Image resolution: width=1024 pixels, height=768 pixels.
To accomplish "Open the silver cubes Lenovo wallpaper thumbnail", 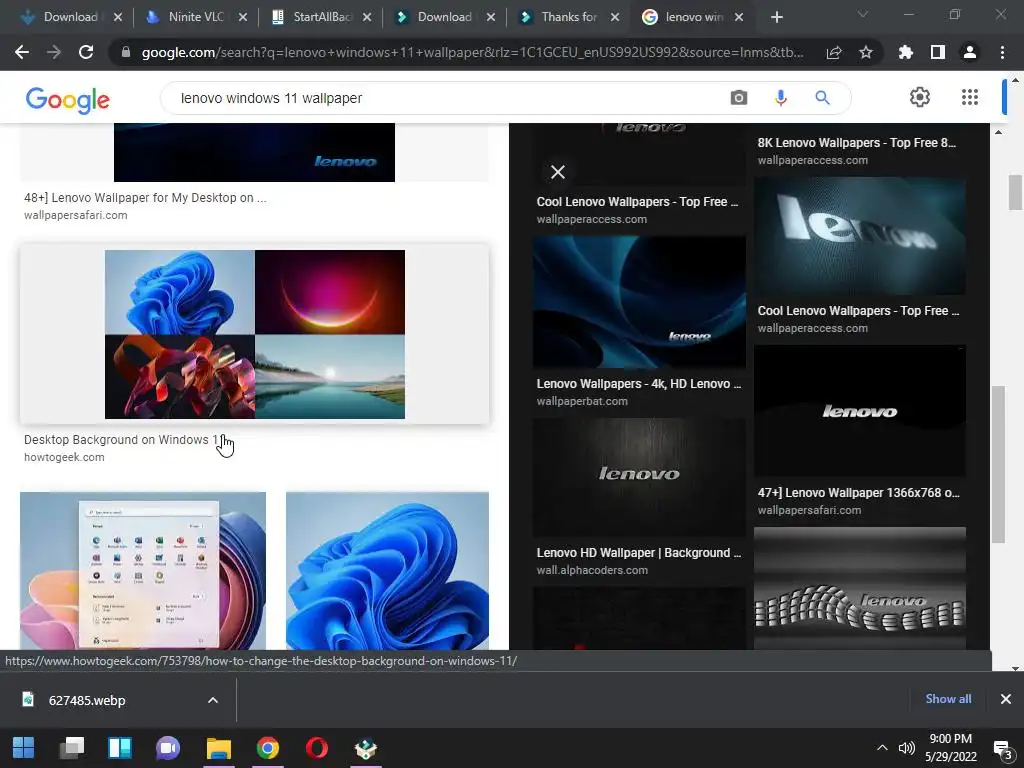I will tap(859, 588).
